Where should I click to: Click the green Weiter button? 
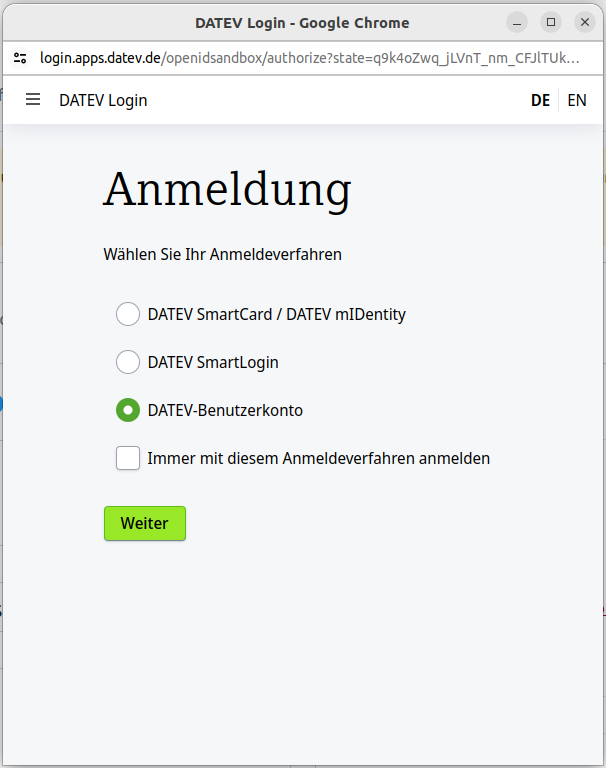click(145, 524)
